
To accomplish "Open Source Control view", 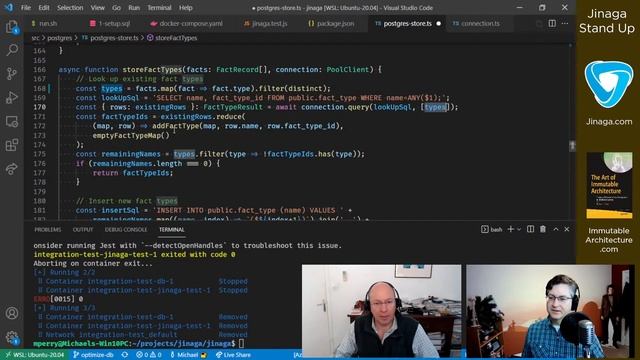I will [12, 74].
